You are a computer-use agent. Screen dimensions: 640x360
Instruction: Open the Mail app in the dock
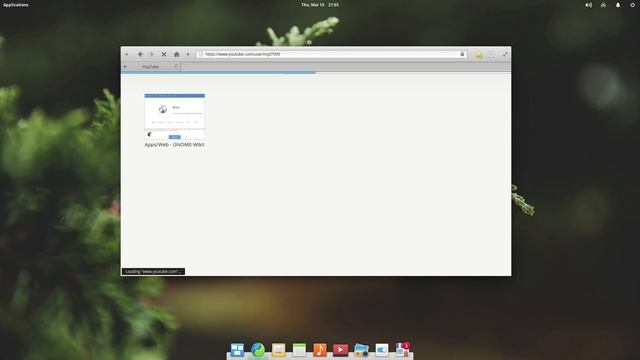(279, 350)
